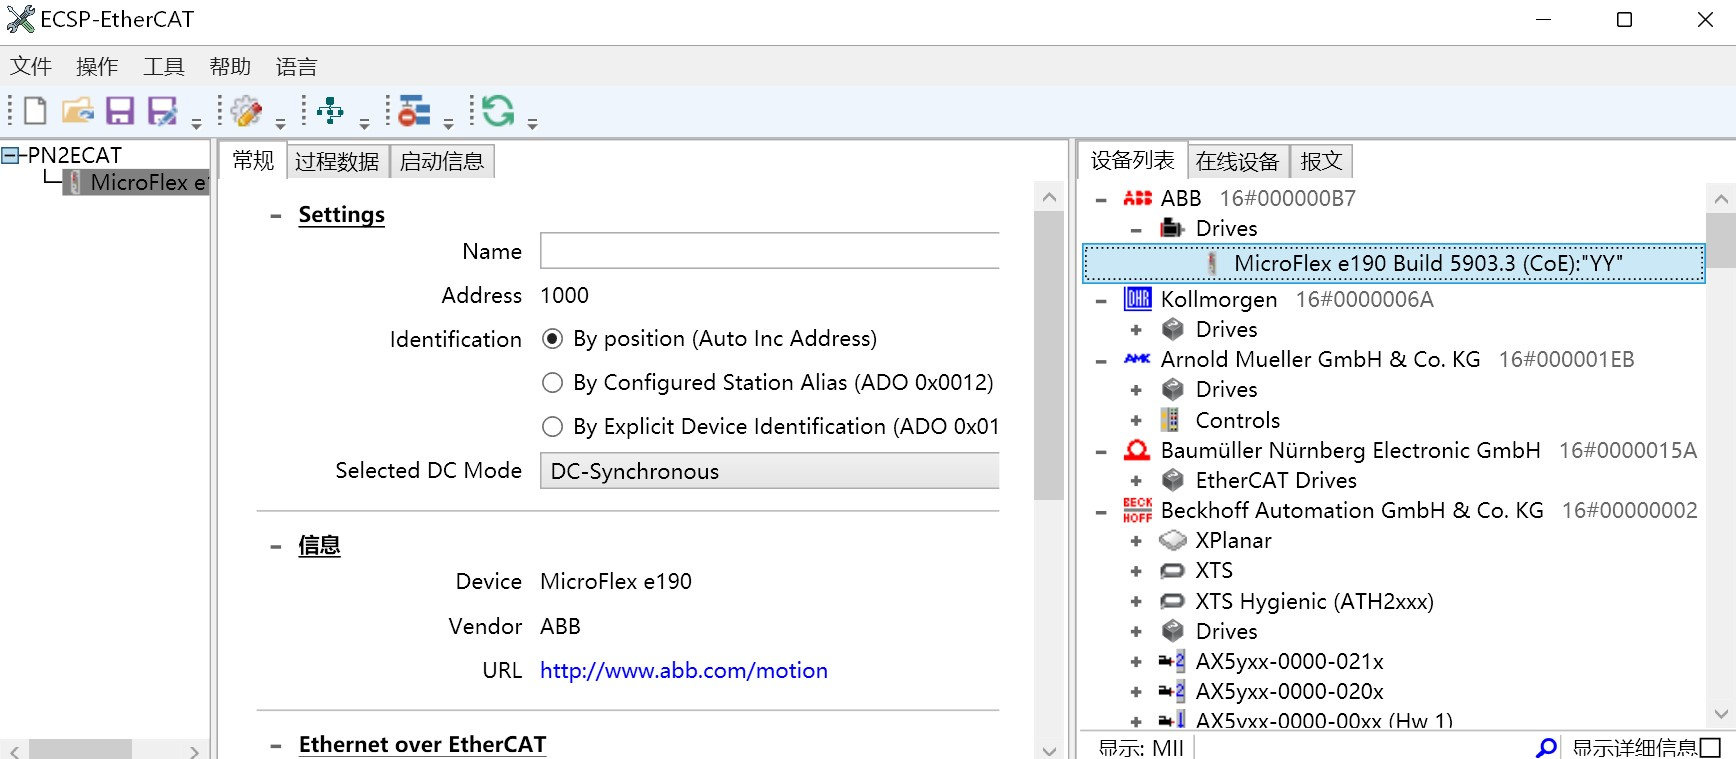The width and height of the screenshot is (1736, 759).
Task: Click the Beckhoff logo icon
Action: pyautogui.click(x=1137, y=510)
